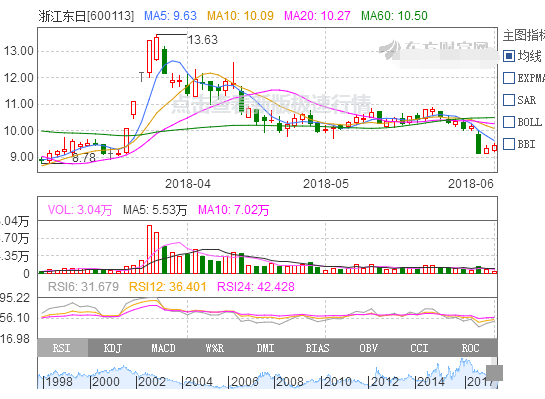The width and height of the screenshot is (545, 399).
Task: Switch to the ROC indicator tab
Action: coord(470,348)
